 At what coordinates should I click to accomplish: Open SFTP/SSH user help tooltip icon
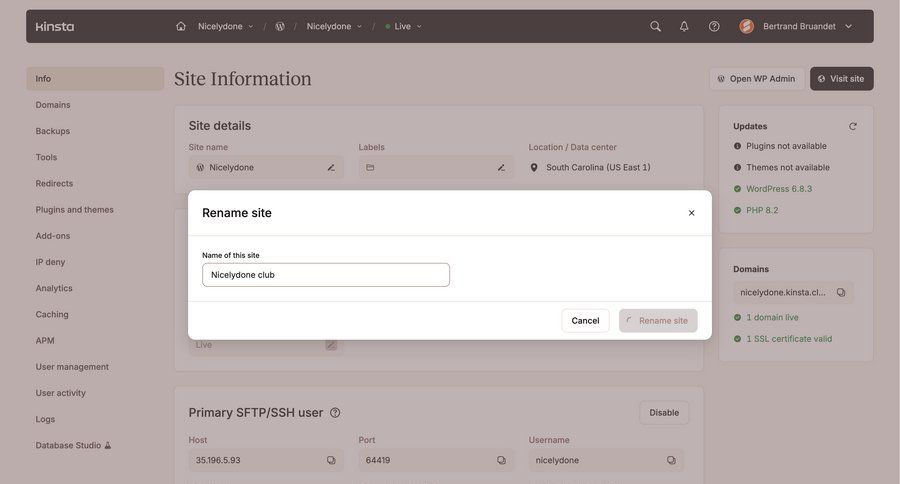tap(335, 413)
